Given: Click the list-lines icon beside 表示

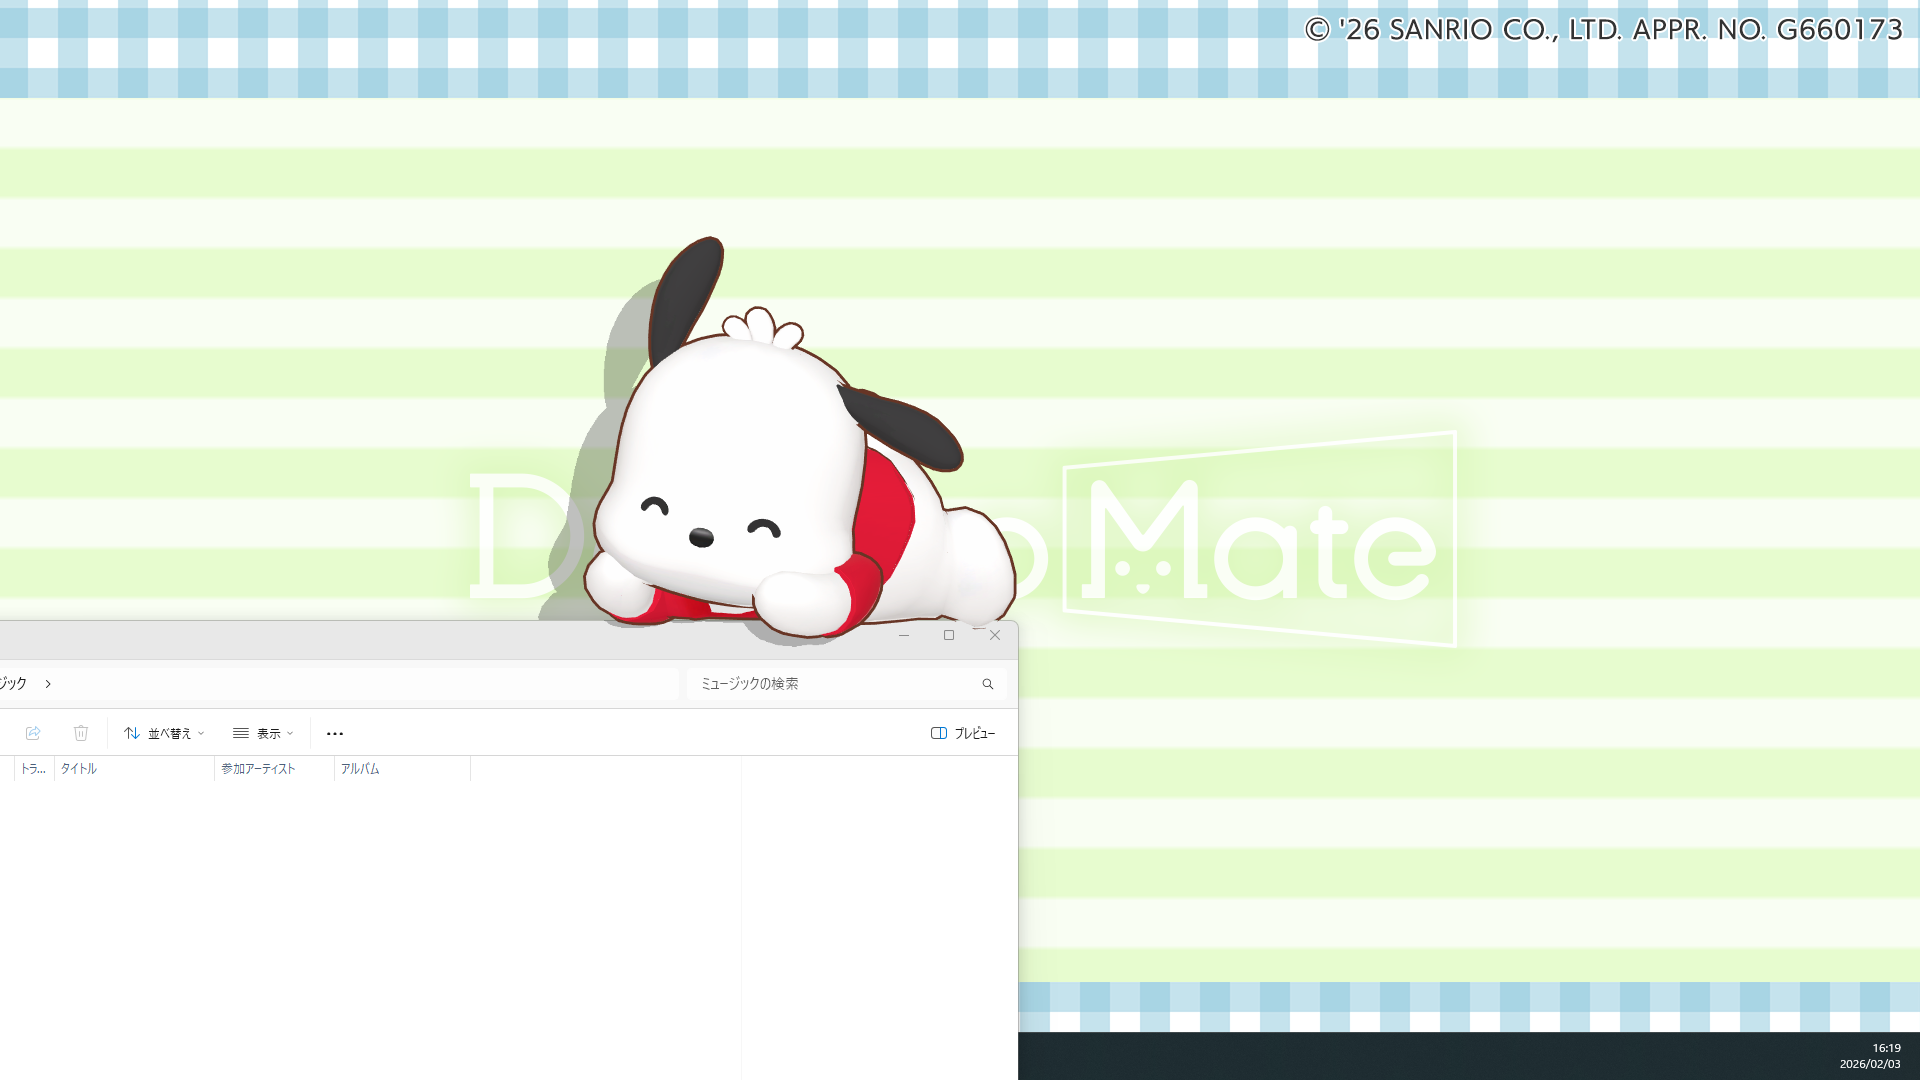Looking at the screenshot, I should click(x=240, y=733).
